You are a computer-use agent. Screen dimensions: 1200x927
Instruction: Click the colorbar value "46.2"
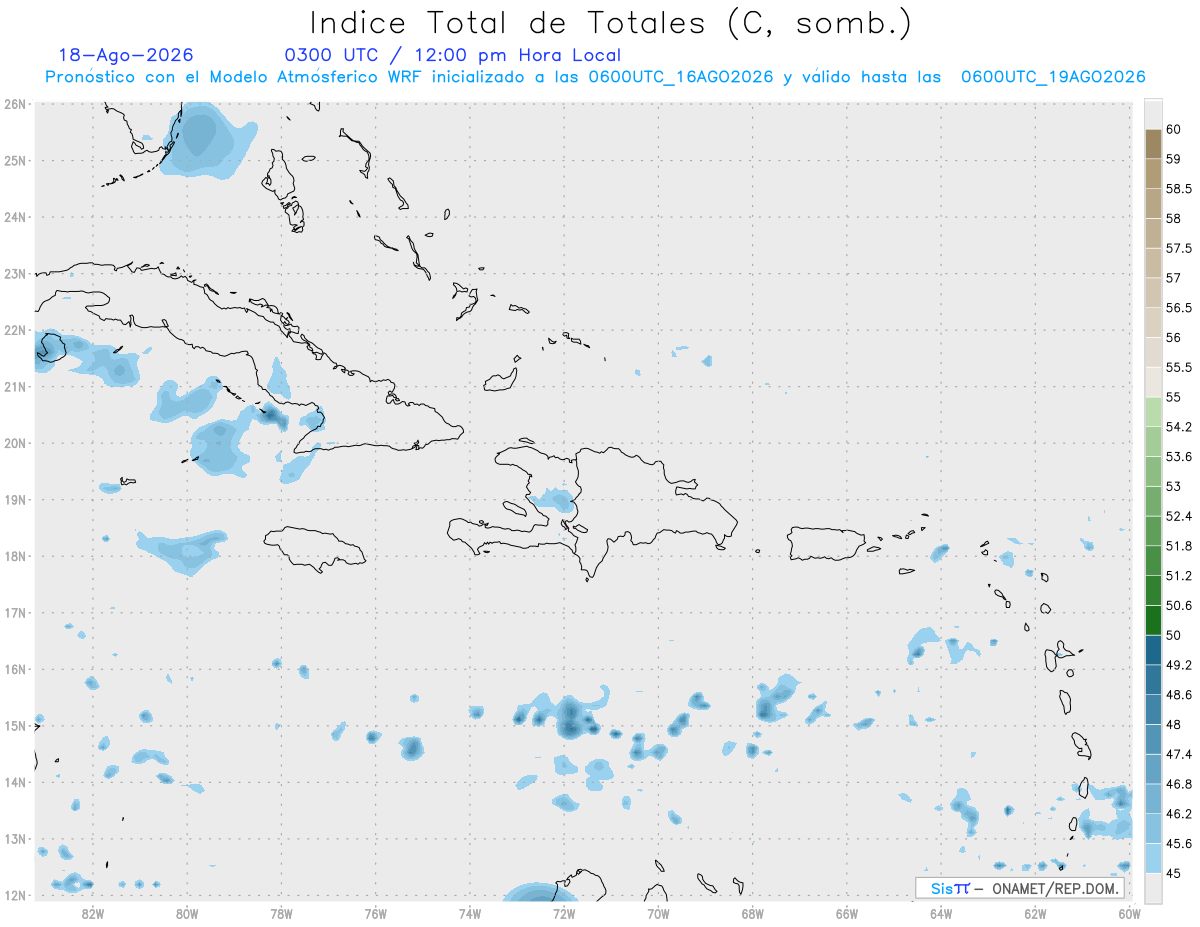1179,814
